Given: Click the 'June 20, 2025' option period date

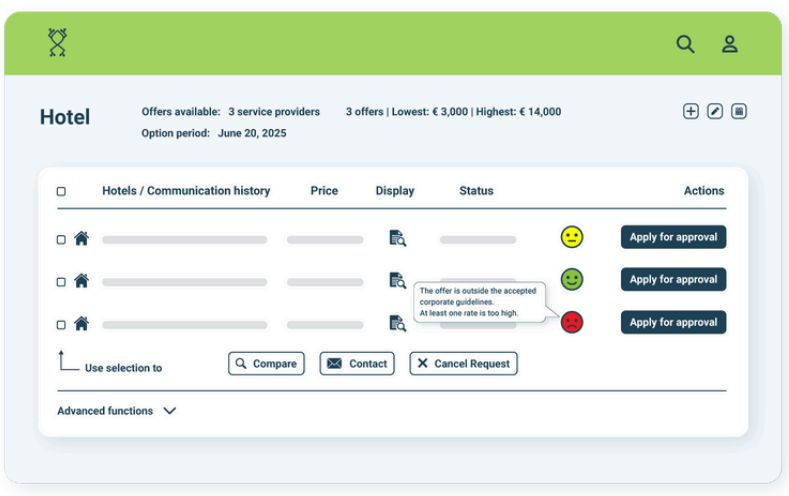Looking at the screenshot, I should pyautogui.click(x=252, y=133).
